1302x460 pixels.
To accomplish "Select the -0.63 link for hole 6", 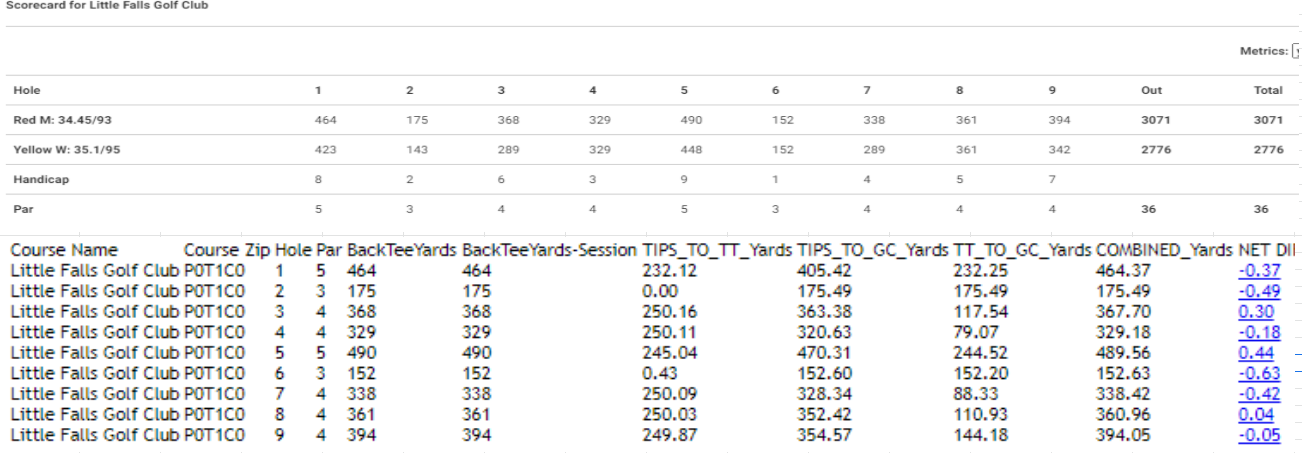I will pos(1261,374).
